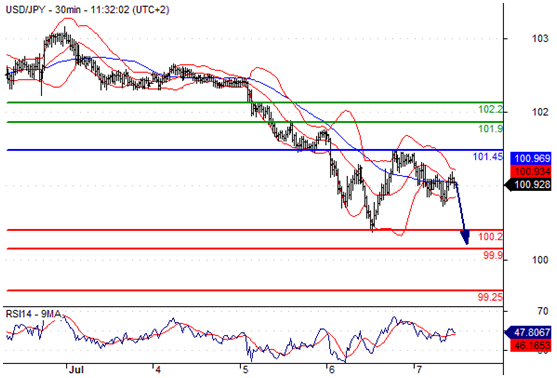Select the 99.25 support level label
This screenshot has height=378, width=557.
coord(490,297)
